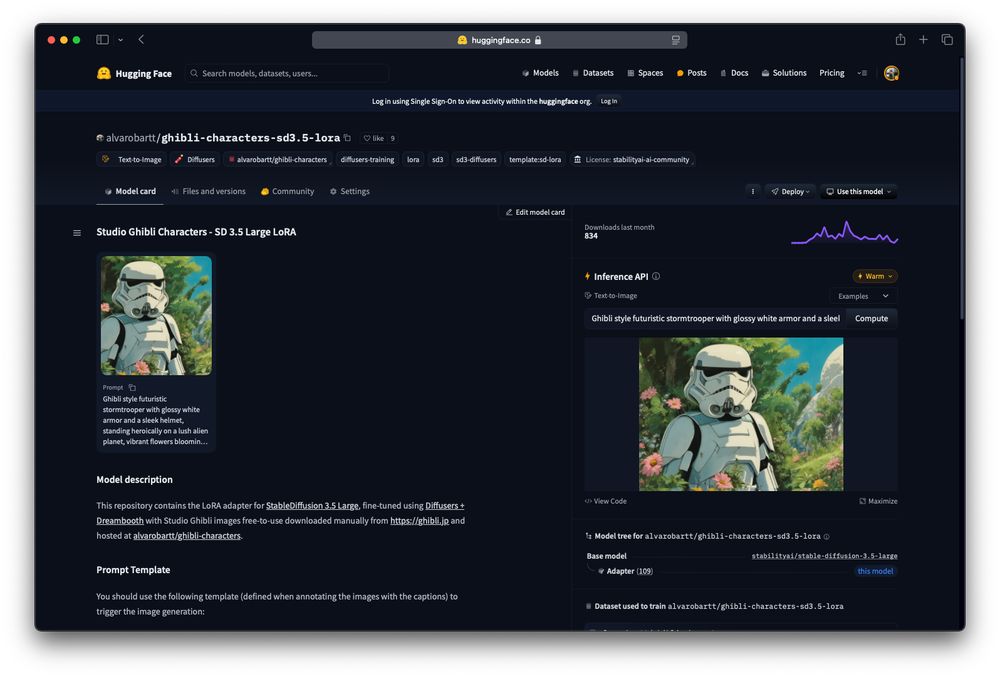Click the Edit model card button
1000x677 pixels.
tap(535, 212)
